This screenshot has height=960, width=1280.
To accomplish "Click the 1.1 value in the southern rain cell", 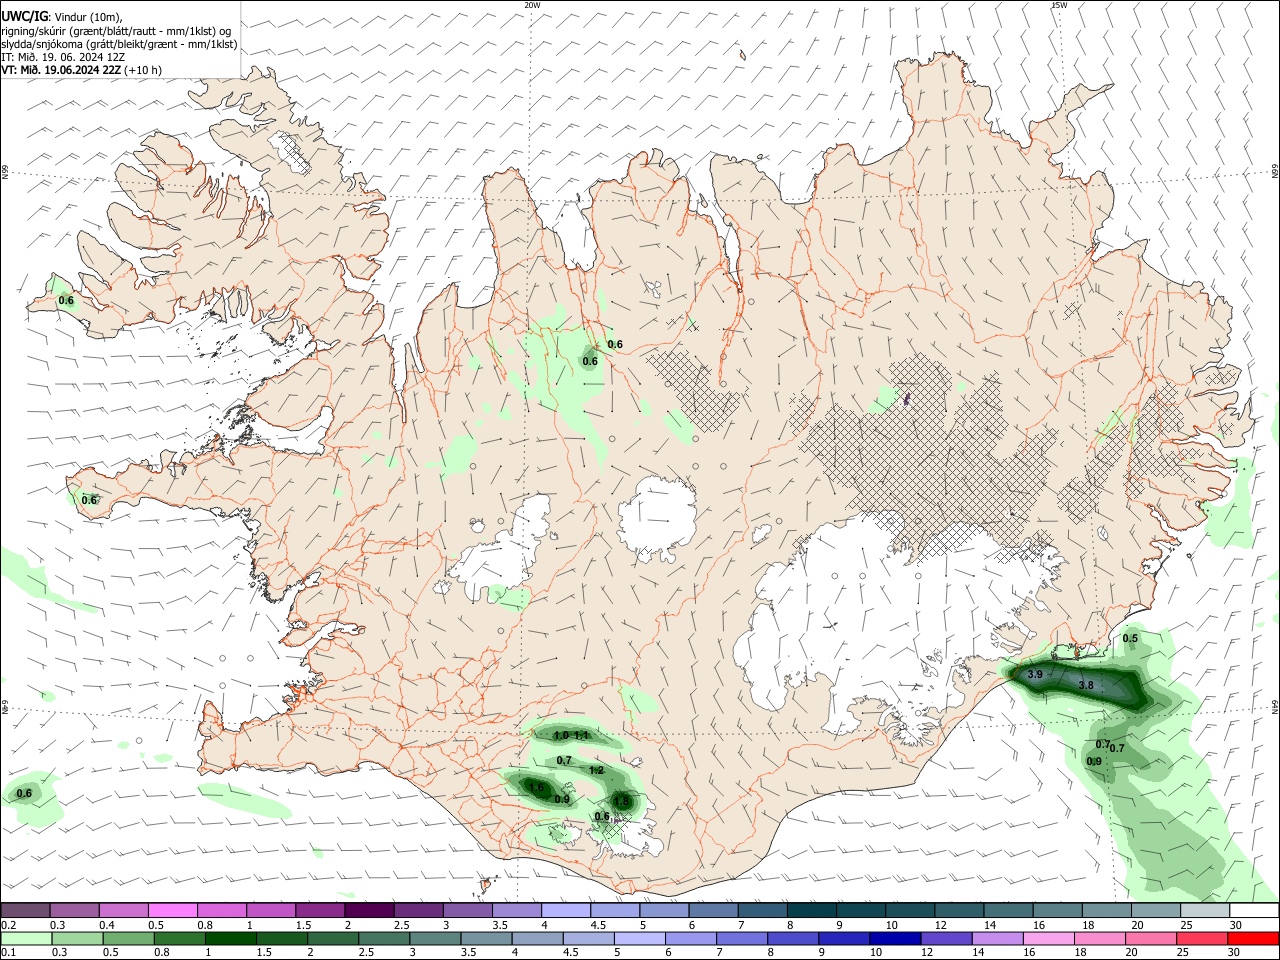I will pos(583,735).
